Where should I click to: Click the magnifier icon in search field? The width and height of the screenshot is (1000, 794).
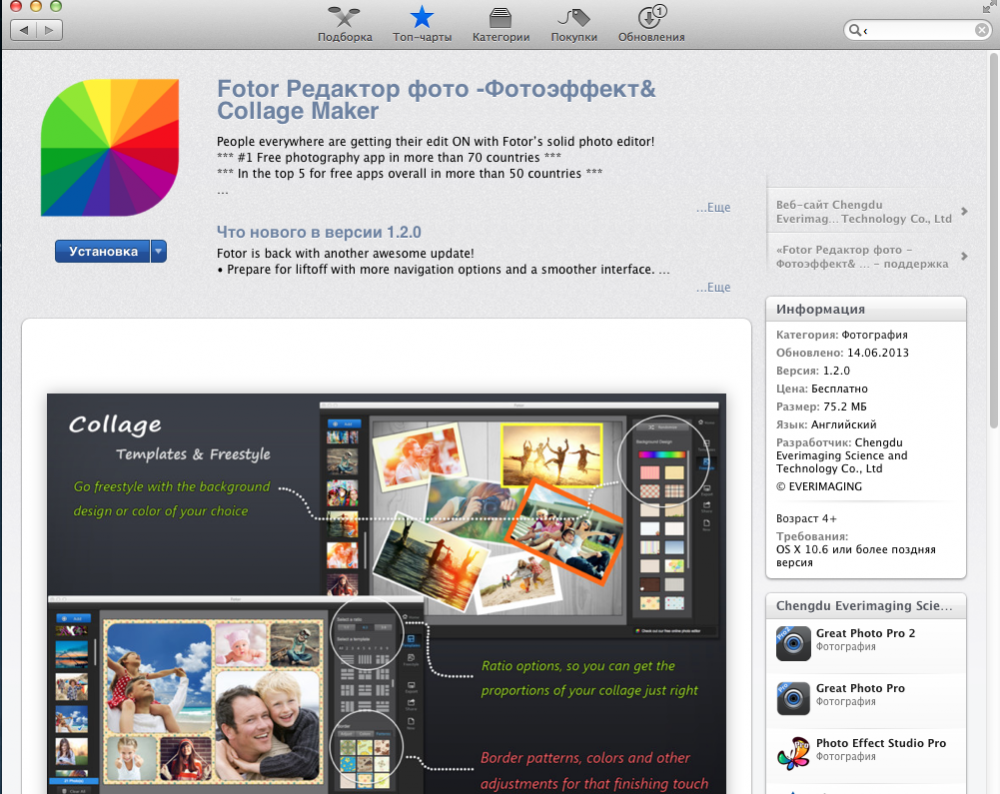(854, 30)
